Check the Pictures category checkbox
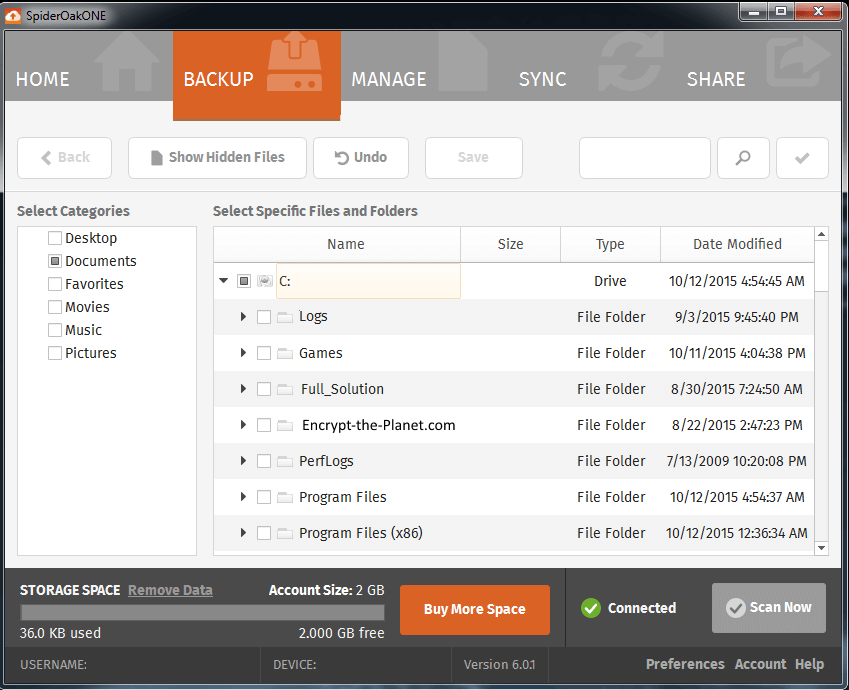 pos(55,353)
